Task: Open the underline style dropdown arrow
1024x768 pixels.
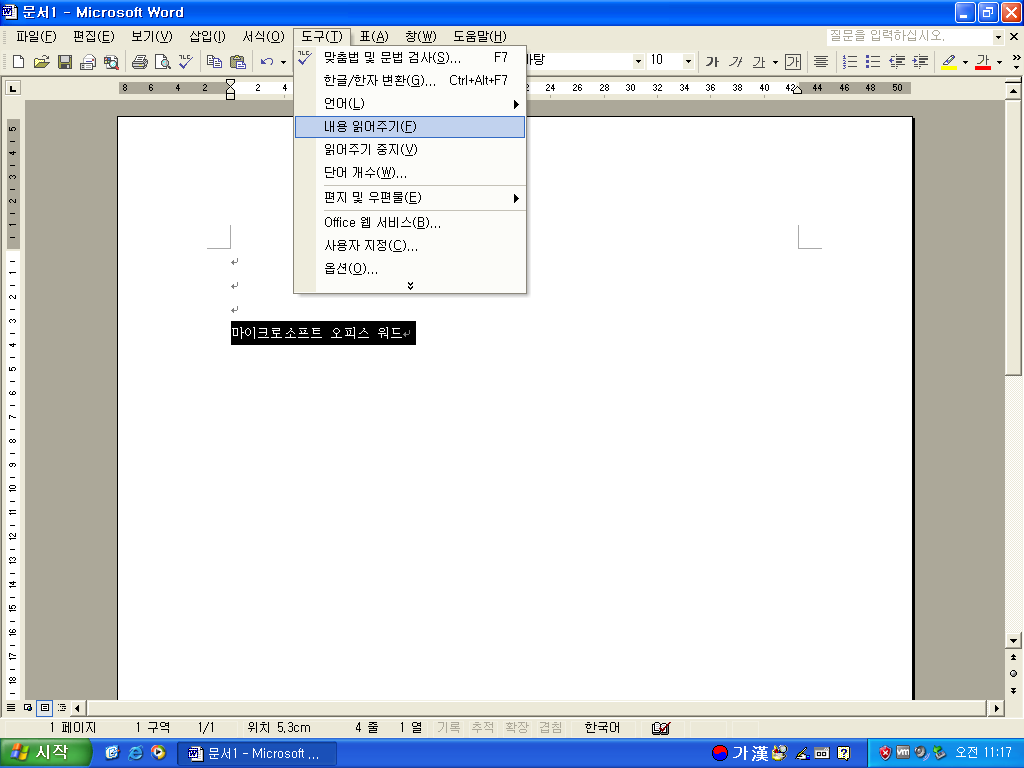Action: 775,62
